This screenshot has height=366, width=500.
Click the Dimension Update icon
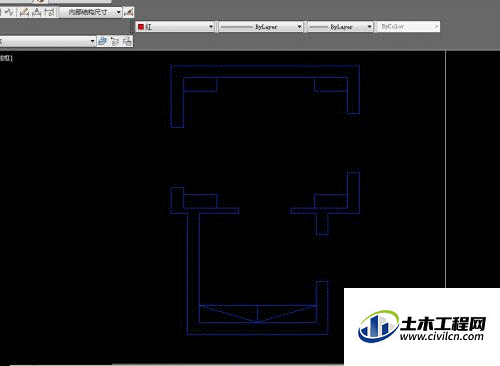(x=49, y=13)
